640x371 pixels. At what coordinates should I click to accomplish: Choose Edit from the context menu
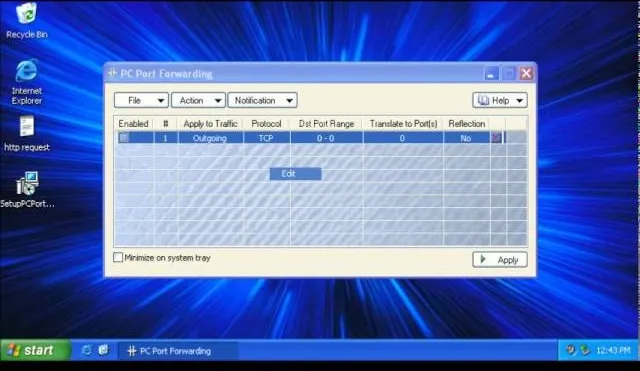coord(296,174)
